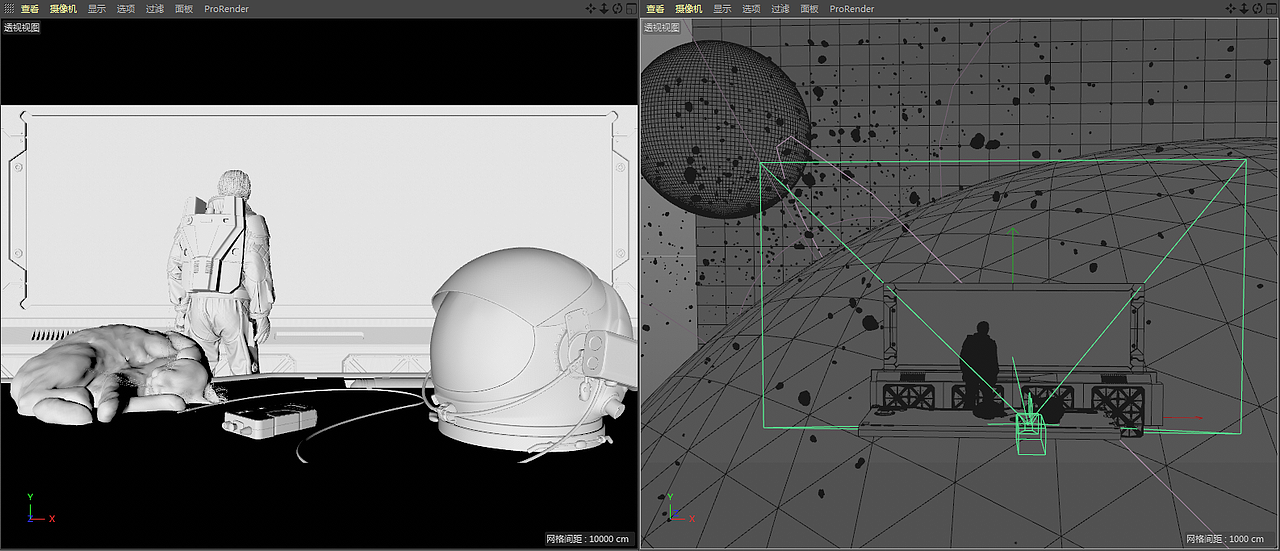Open 面板 menu in left viewport

pos(184,8)
